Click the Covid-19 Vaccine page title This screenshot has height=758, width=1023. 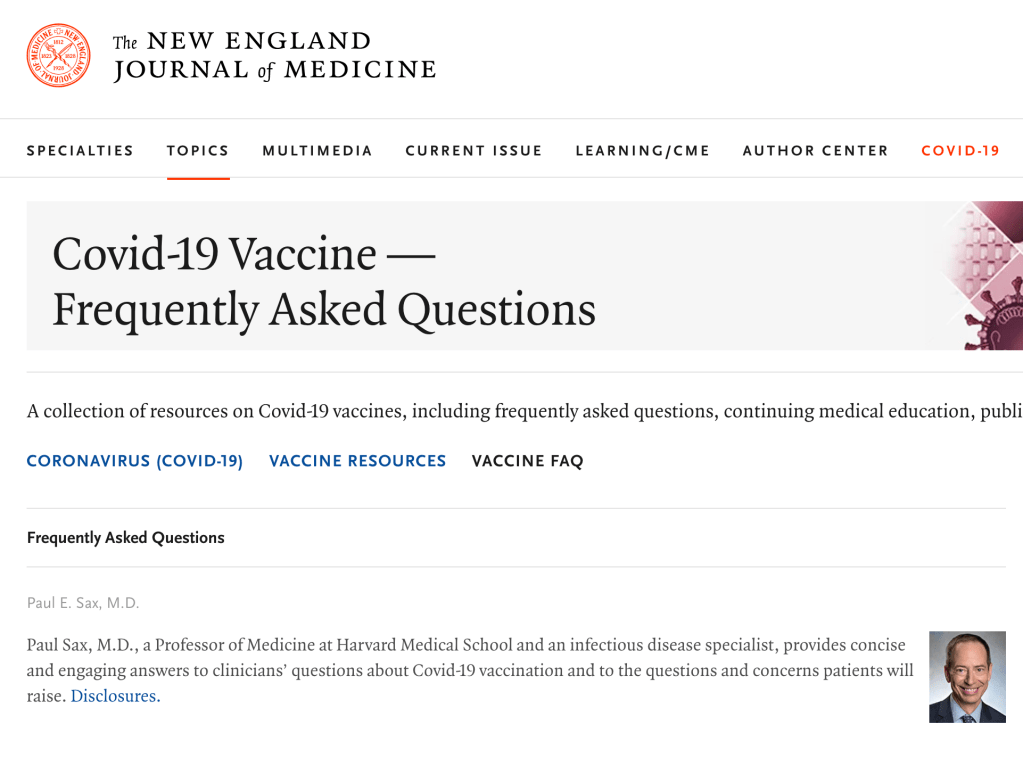click(x=324, y=281)
